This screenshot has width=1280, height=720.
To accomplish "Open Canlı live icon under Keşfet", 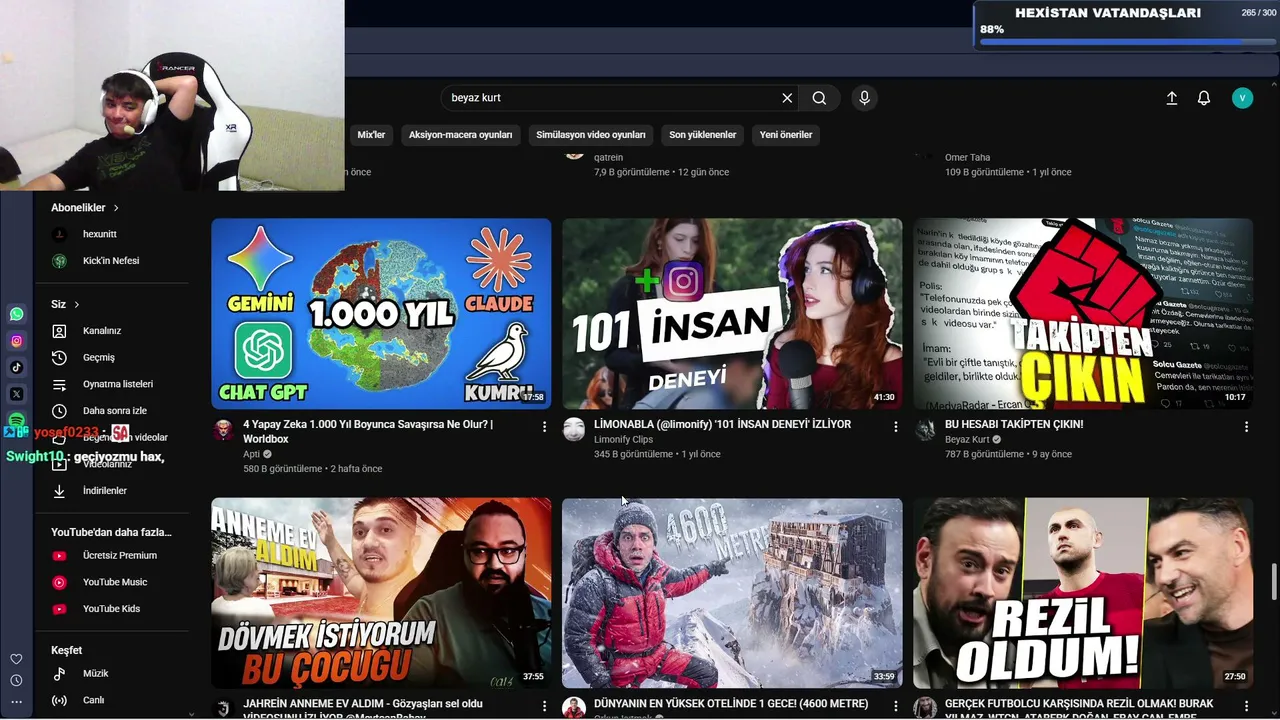I will 60,701.
